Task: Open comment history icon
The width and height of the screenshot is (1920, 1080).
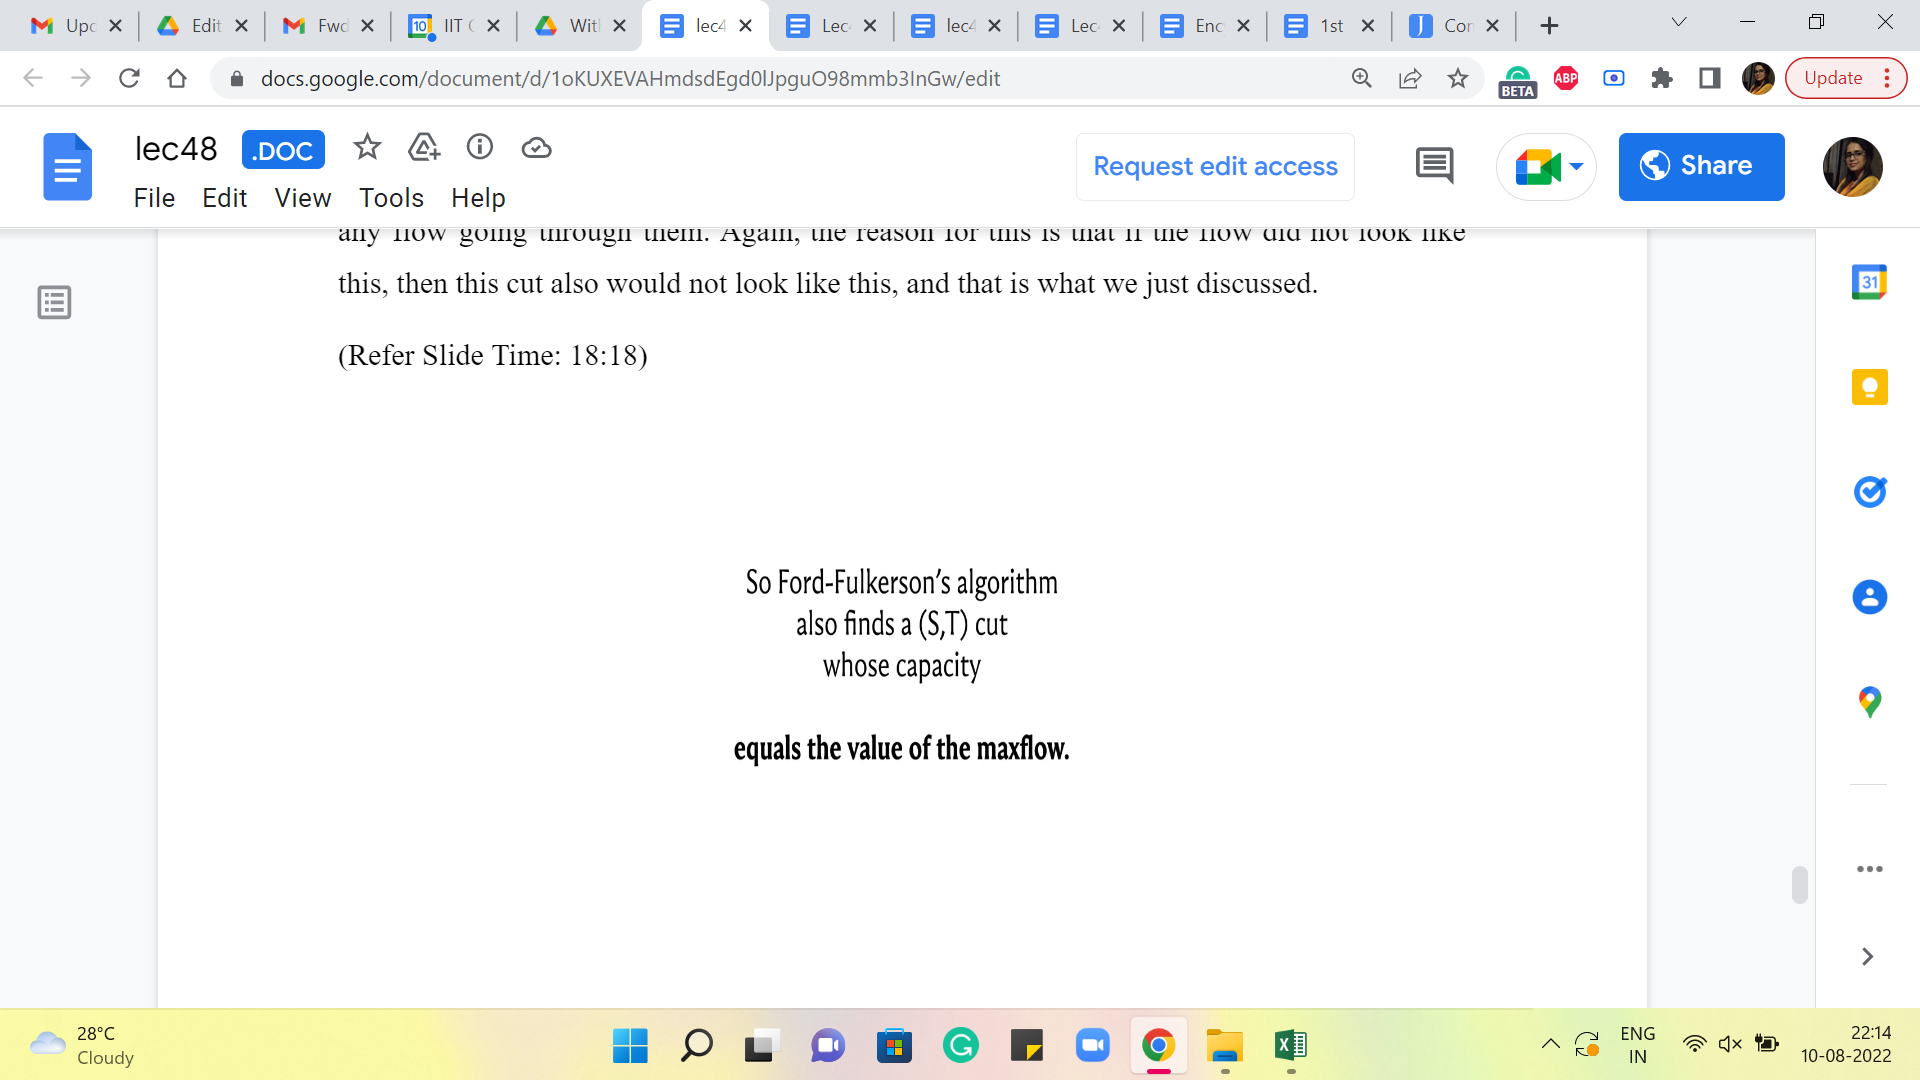Action: tap(1434, 166)
